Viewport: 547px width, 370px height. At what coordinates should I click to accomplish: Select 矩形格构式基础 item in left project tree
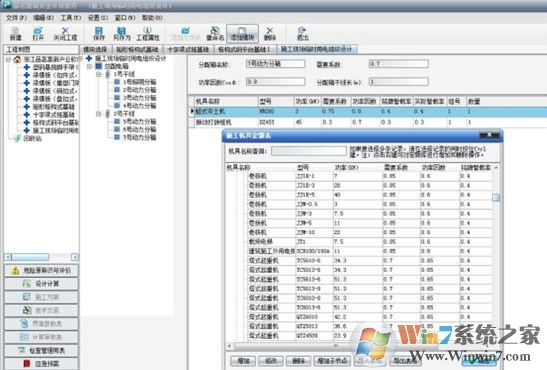[x=53, y=106]
